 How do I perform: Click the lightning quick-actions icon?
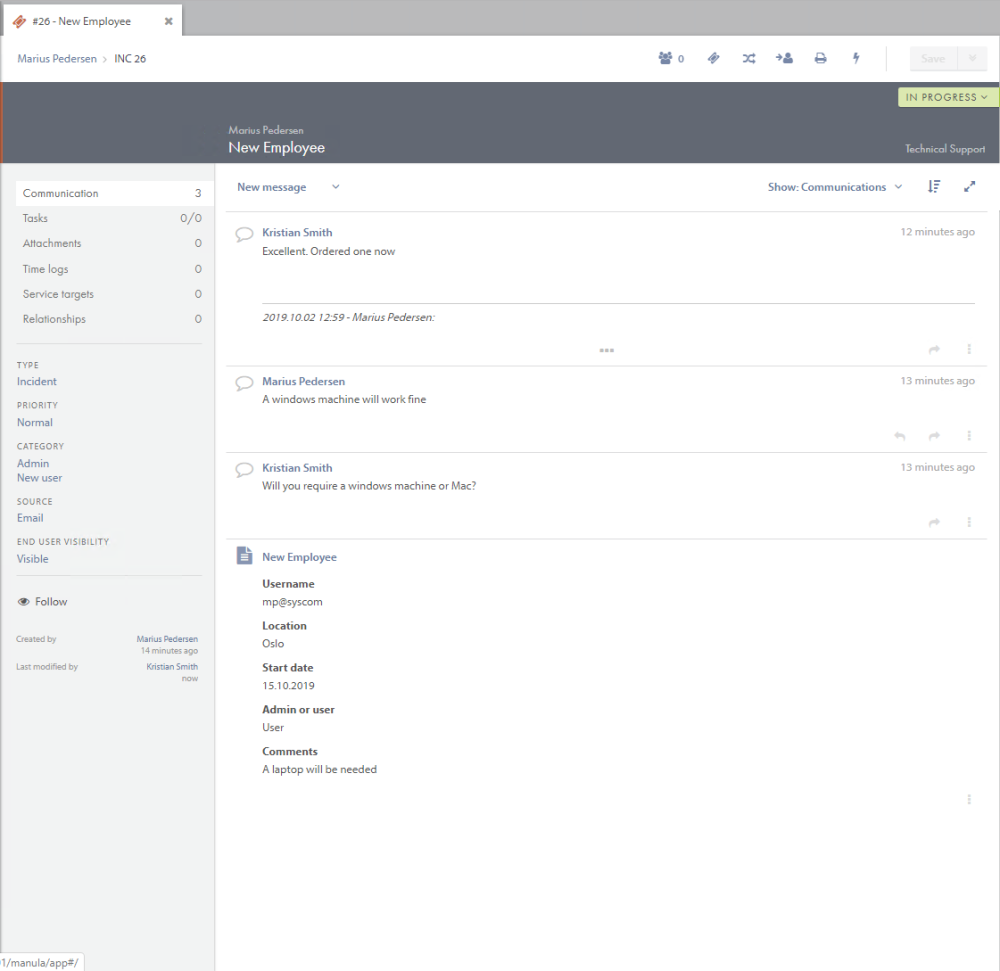[856, 58]
